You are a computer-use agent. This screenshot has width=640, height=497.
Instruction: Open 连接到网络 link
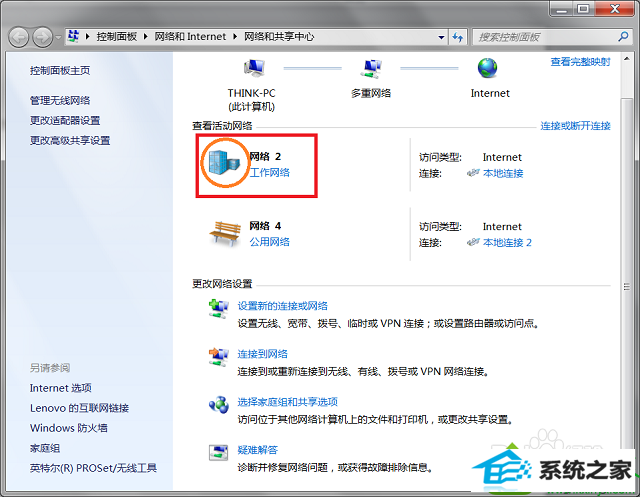point(262,354)
